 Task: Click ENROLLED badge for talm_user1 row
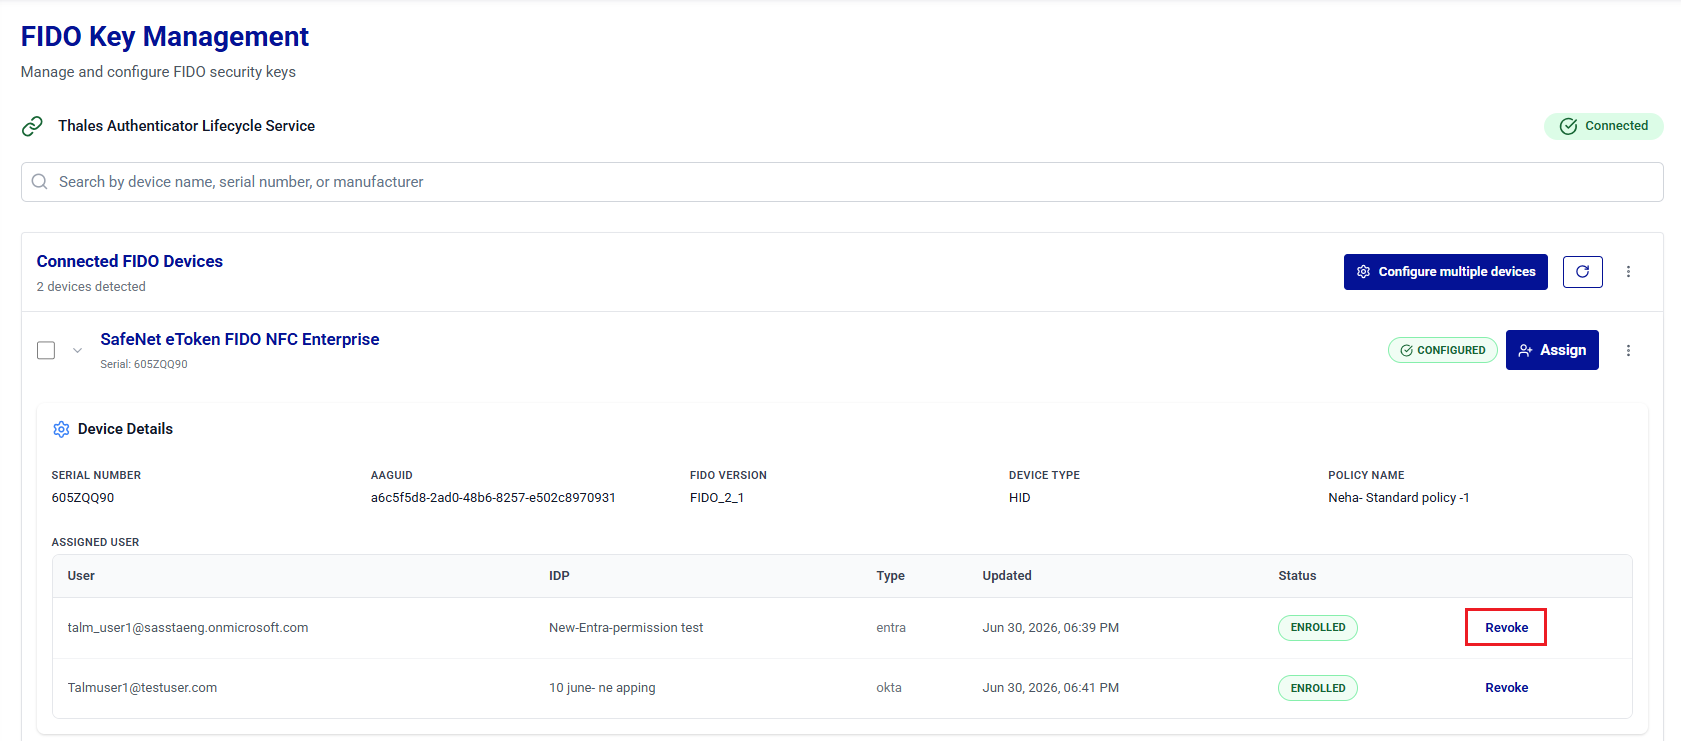1318,628
